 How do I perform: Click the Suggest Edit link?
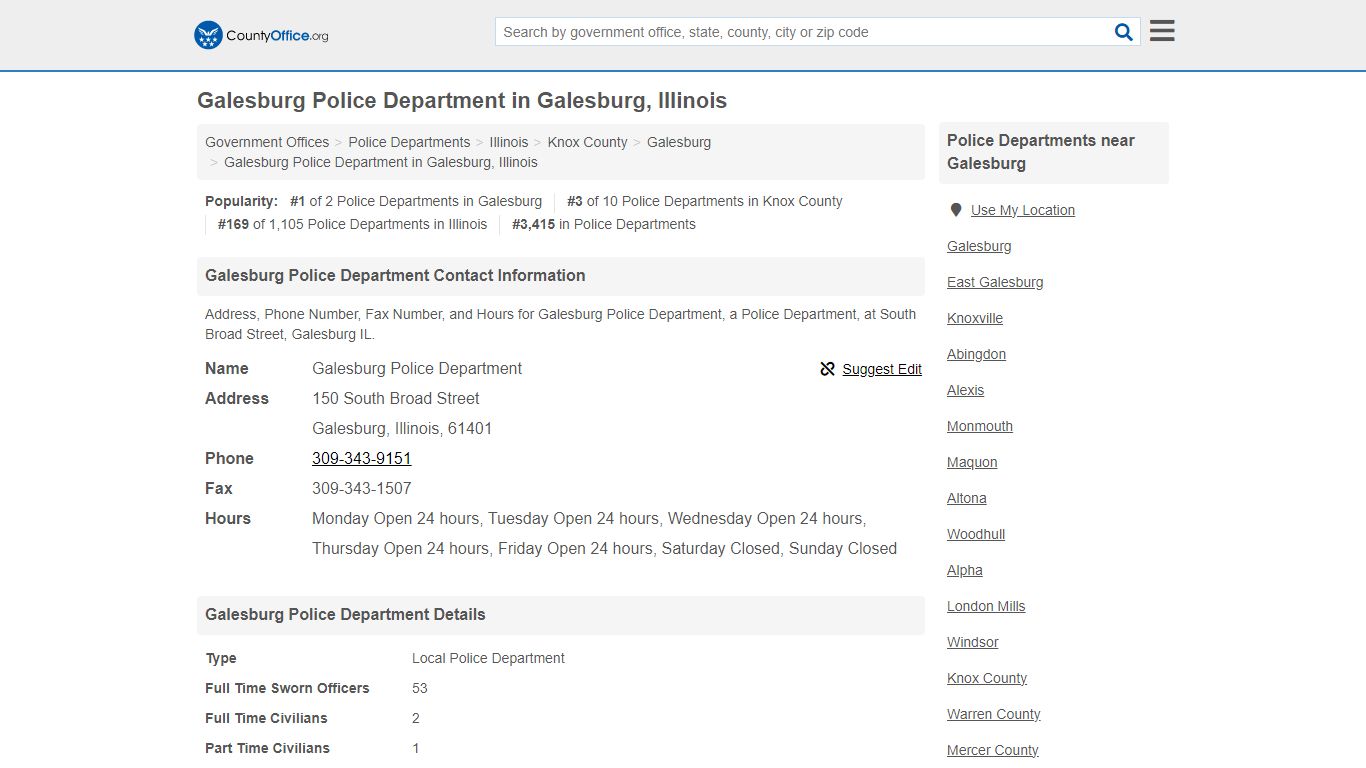point(882,369)
